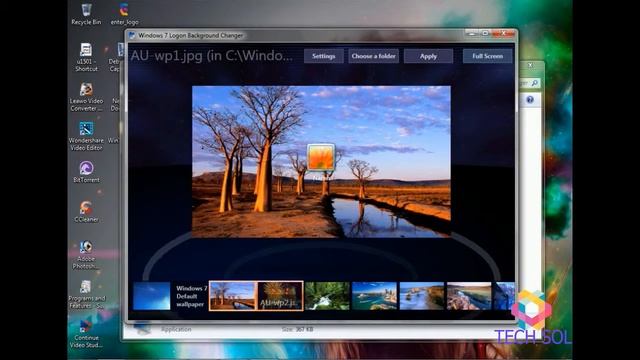Click search magnifier in background Explorer window

[x=534, y=83]
